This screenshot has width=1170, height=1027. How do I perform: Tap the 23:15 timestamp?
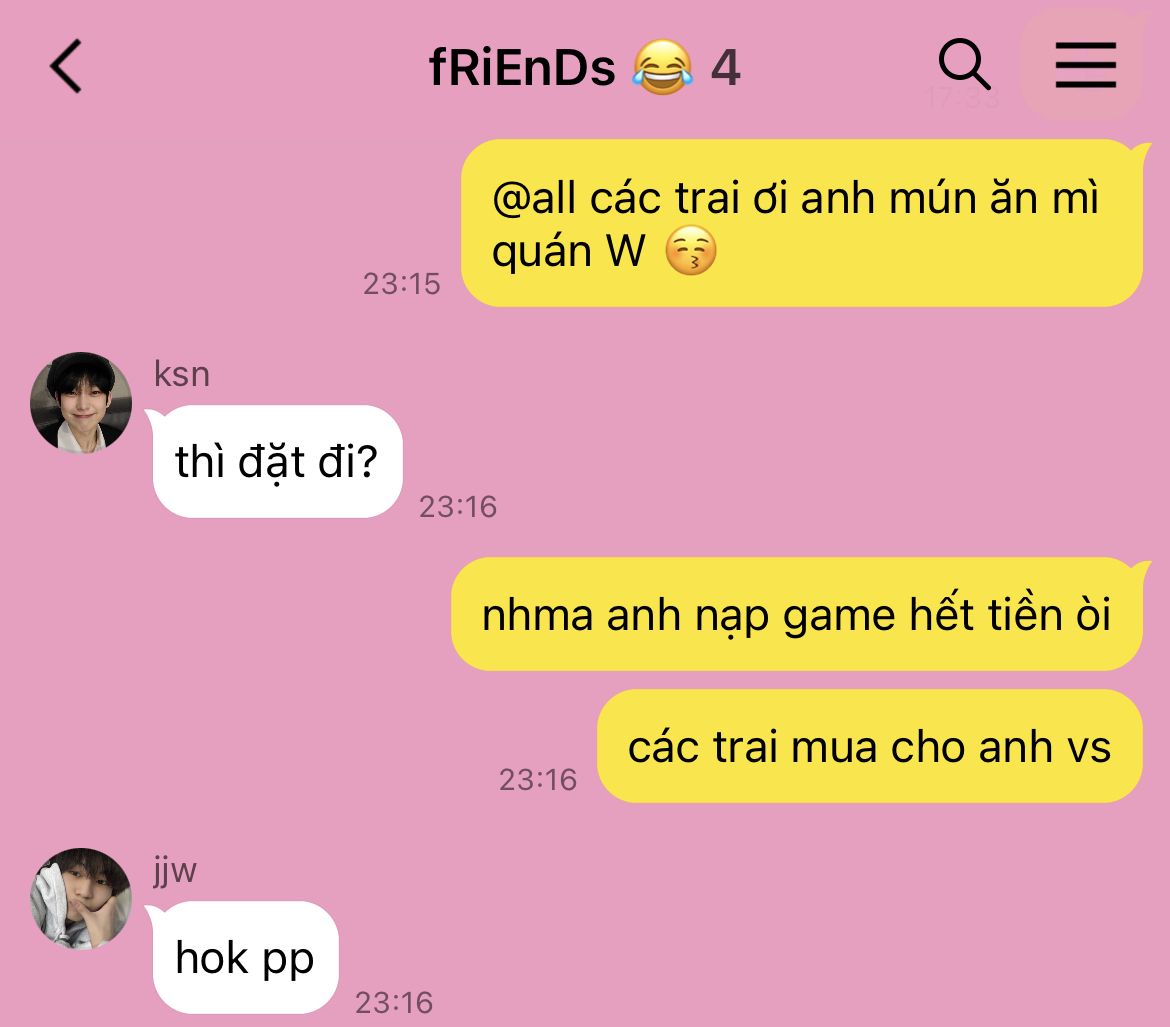coord(401,284)
